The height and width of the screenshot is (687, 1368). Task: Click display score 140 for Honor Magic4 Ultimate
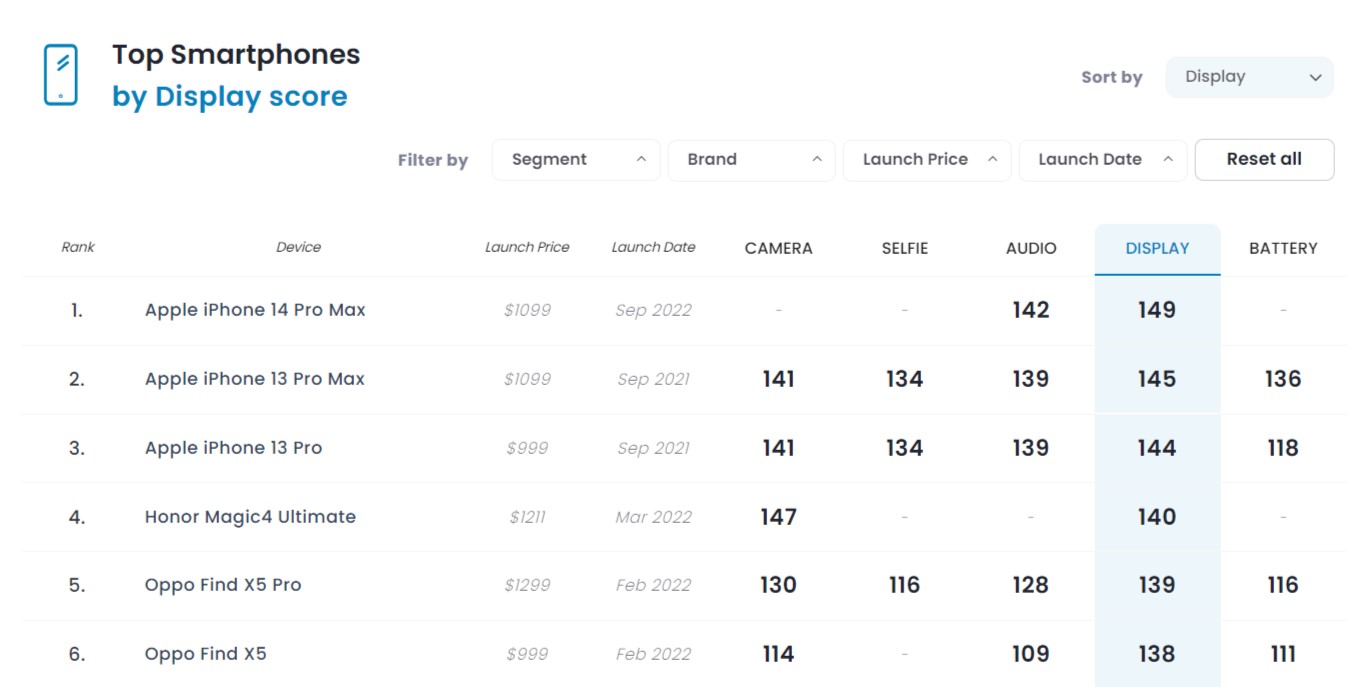[x=1157, y=517]
